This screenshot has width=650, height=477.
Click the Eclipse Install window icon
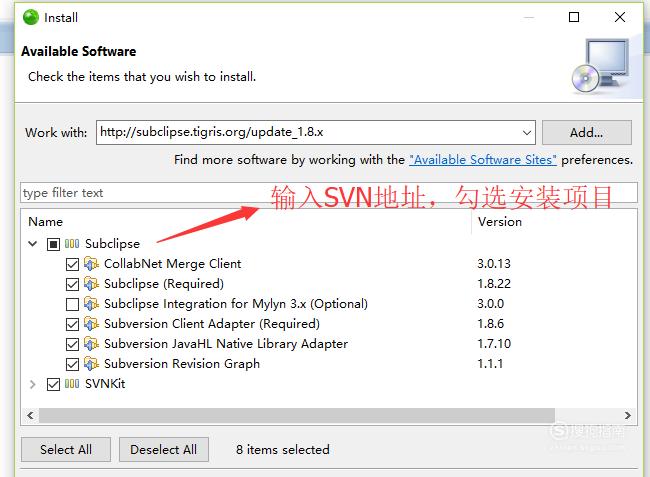point(31,17)
